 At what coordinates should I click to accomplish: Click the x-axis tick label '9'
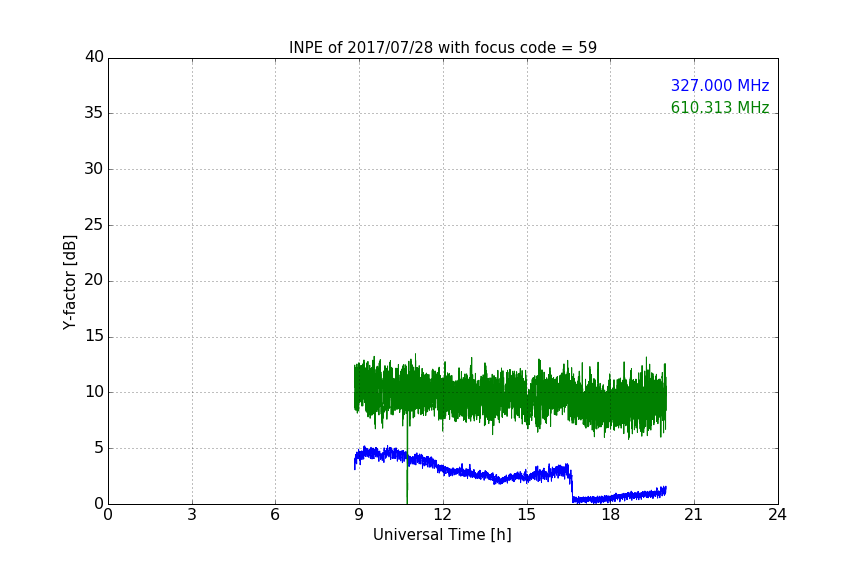click(359, 515)
